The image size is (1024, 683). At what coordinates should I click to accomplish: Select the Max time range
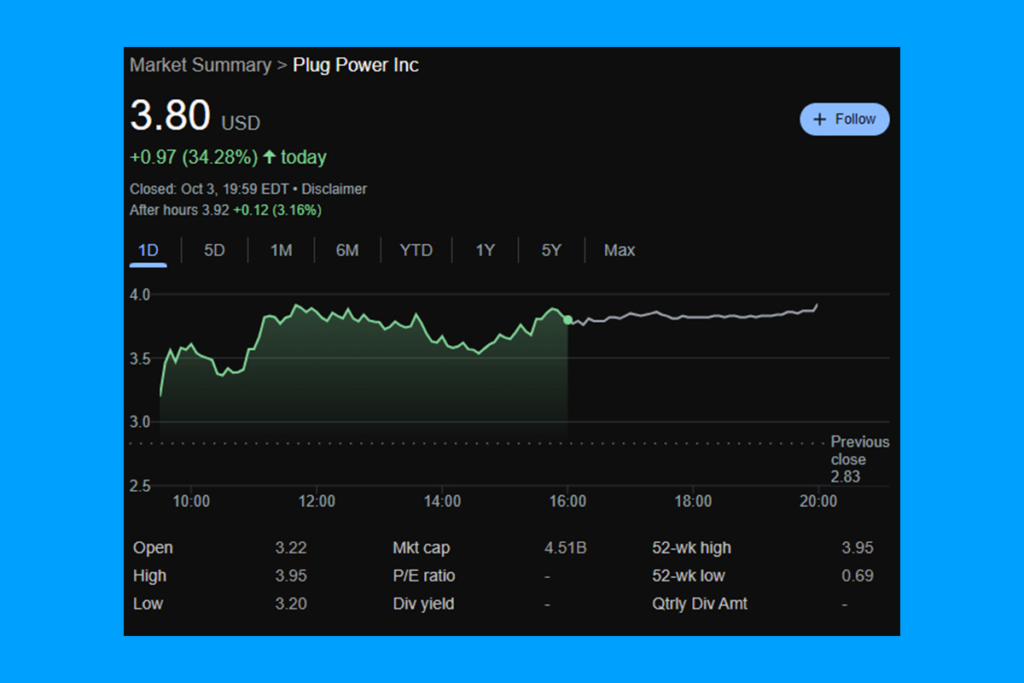coord(619,250)
